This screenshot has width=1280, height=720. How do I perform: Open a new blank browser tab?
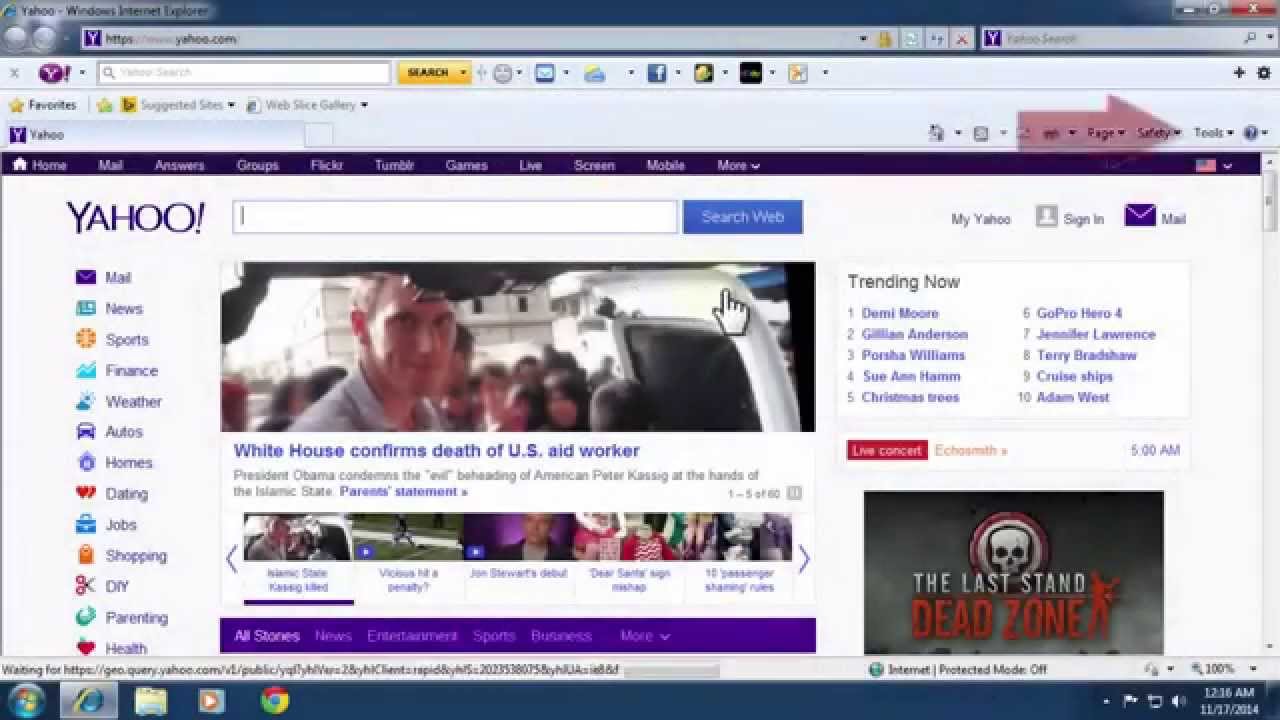click(318, 135)
